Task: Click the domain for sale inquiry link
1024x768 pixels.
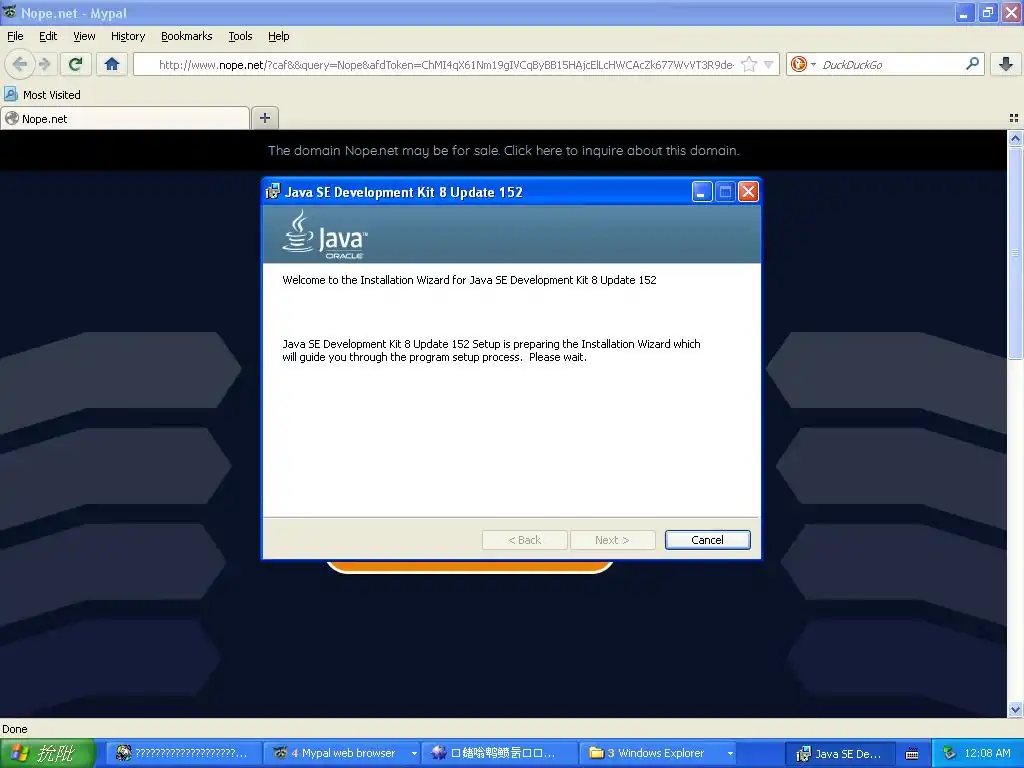Action: (x=504, y=150)
